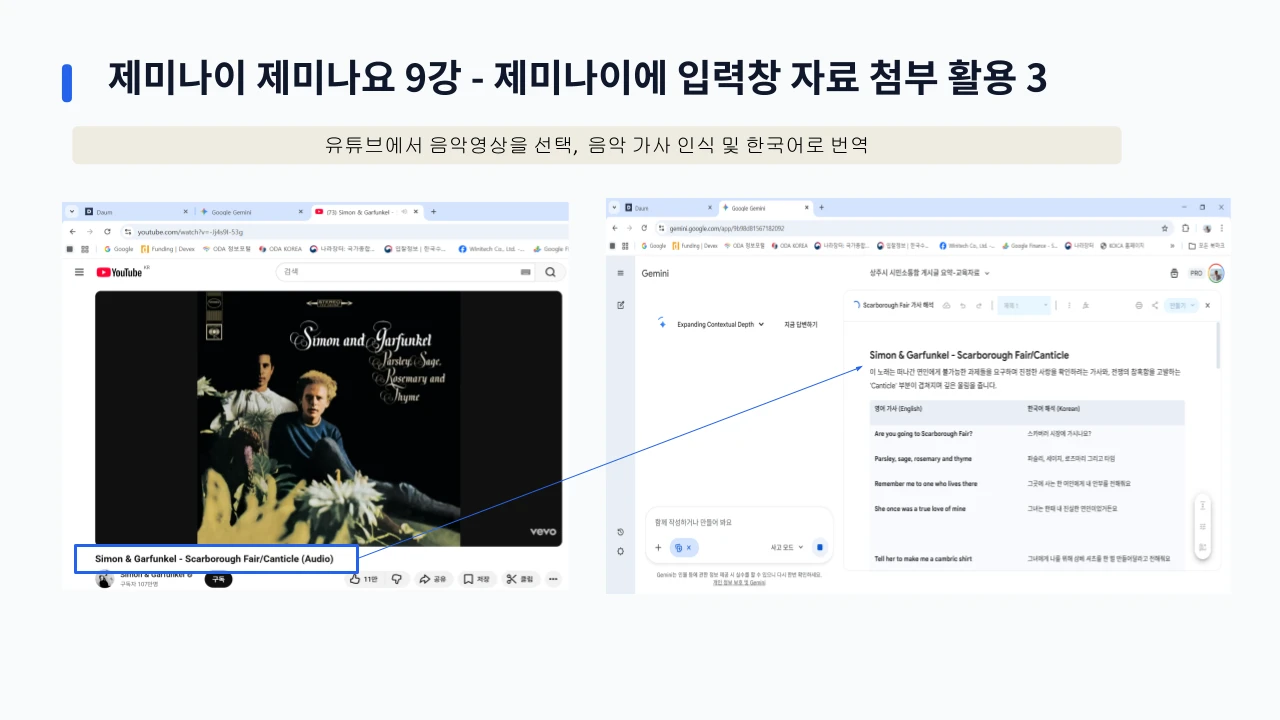
Task: Subscribe with the 구독 button
Action: 217,579
